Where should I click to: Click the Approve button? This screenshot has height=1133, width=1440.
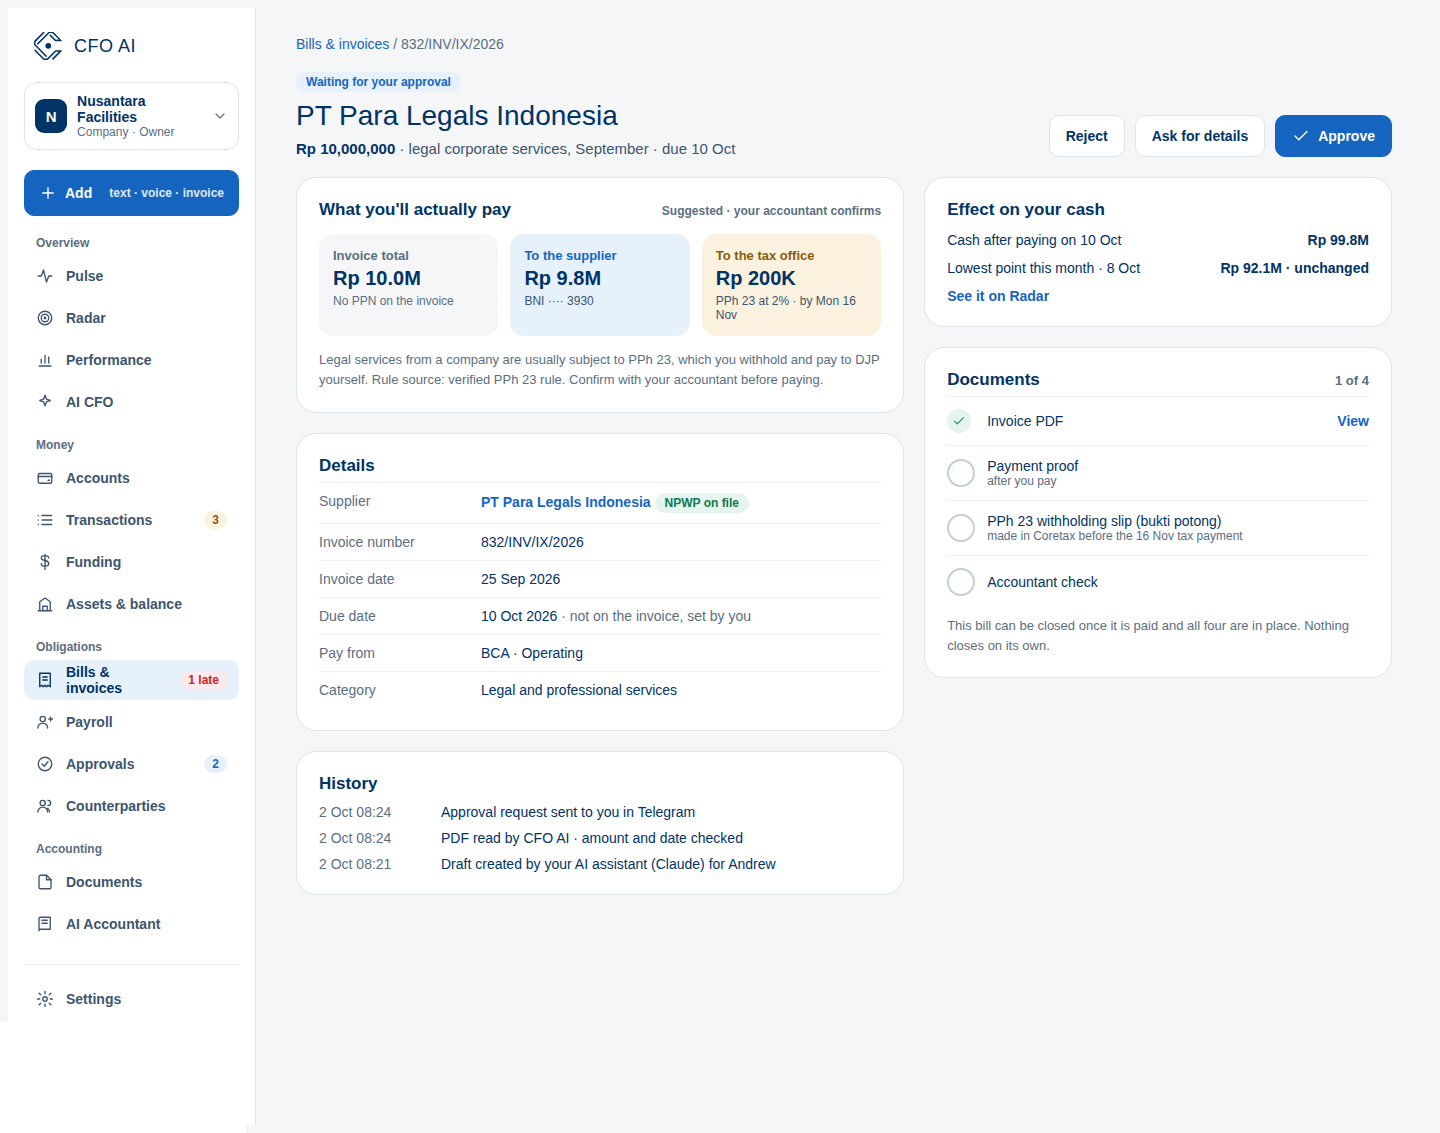(x=1333, y=136)
